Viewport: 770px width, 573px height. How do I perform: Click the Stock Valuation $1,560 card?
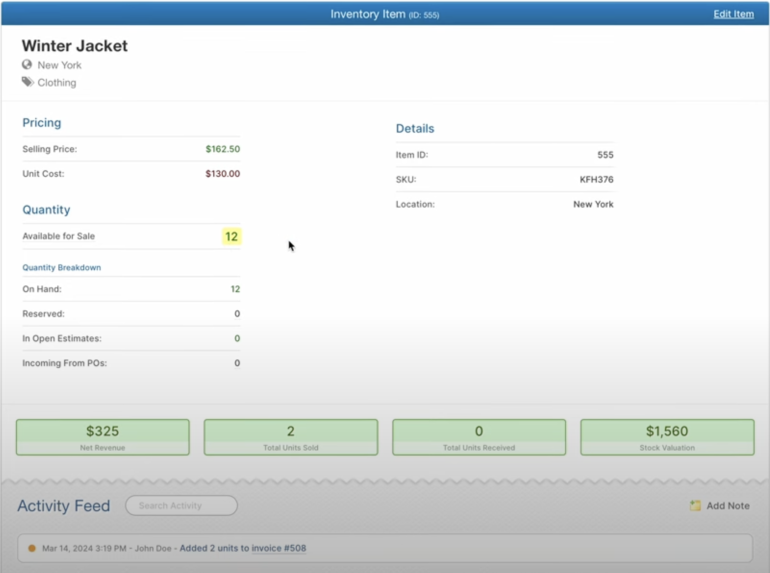click(x=667, y=437)
